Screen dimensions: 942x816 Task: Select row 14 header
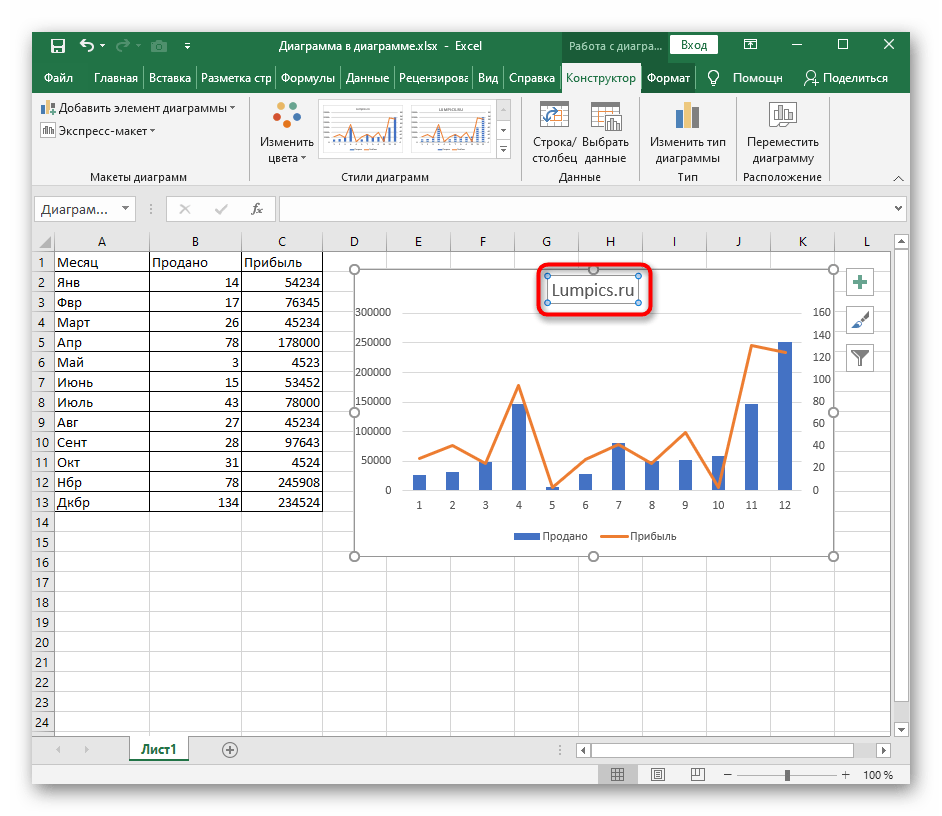click(x=43, y=522)
